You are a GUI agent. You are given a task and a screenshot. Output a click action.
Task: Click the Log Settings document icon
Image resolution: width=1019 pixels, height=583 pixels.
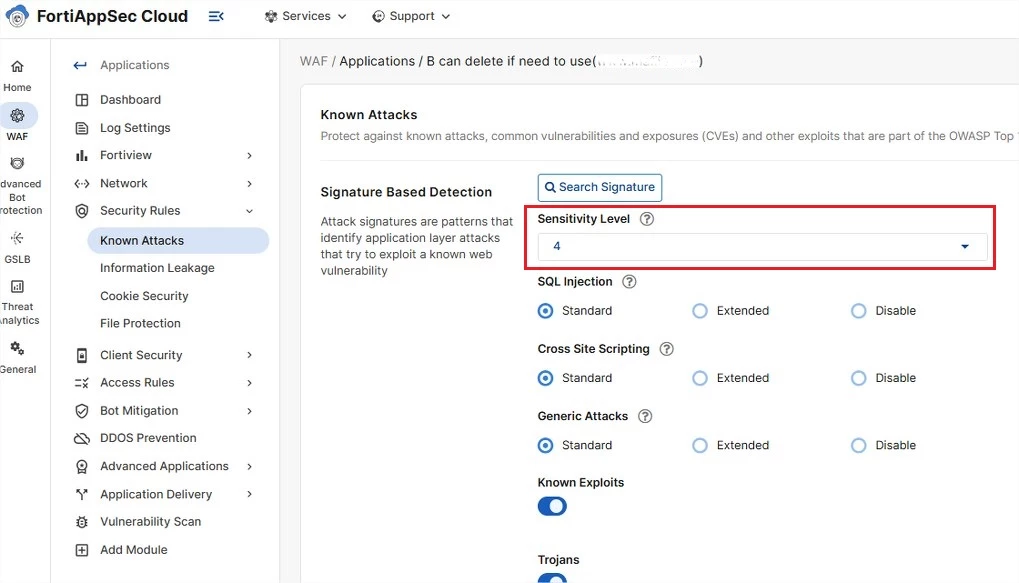(82, 128)
